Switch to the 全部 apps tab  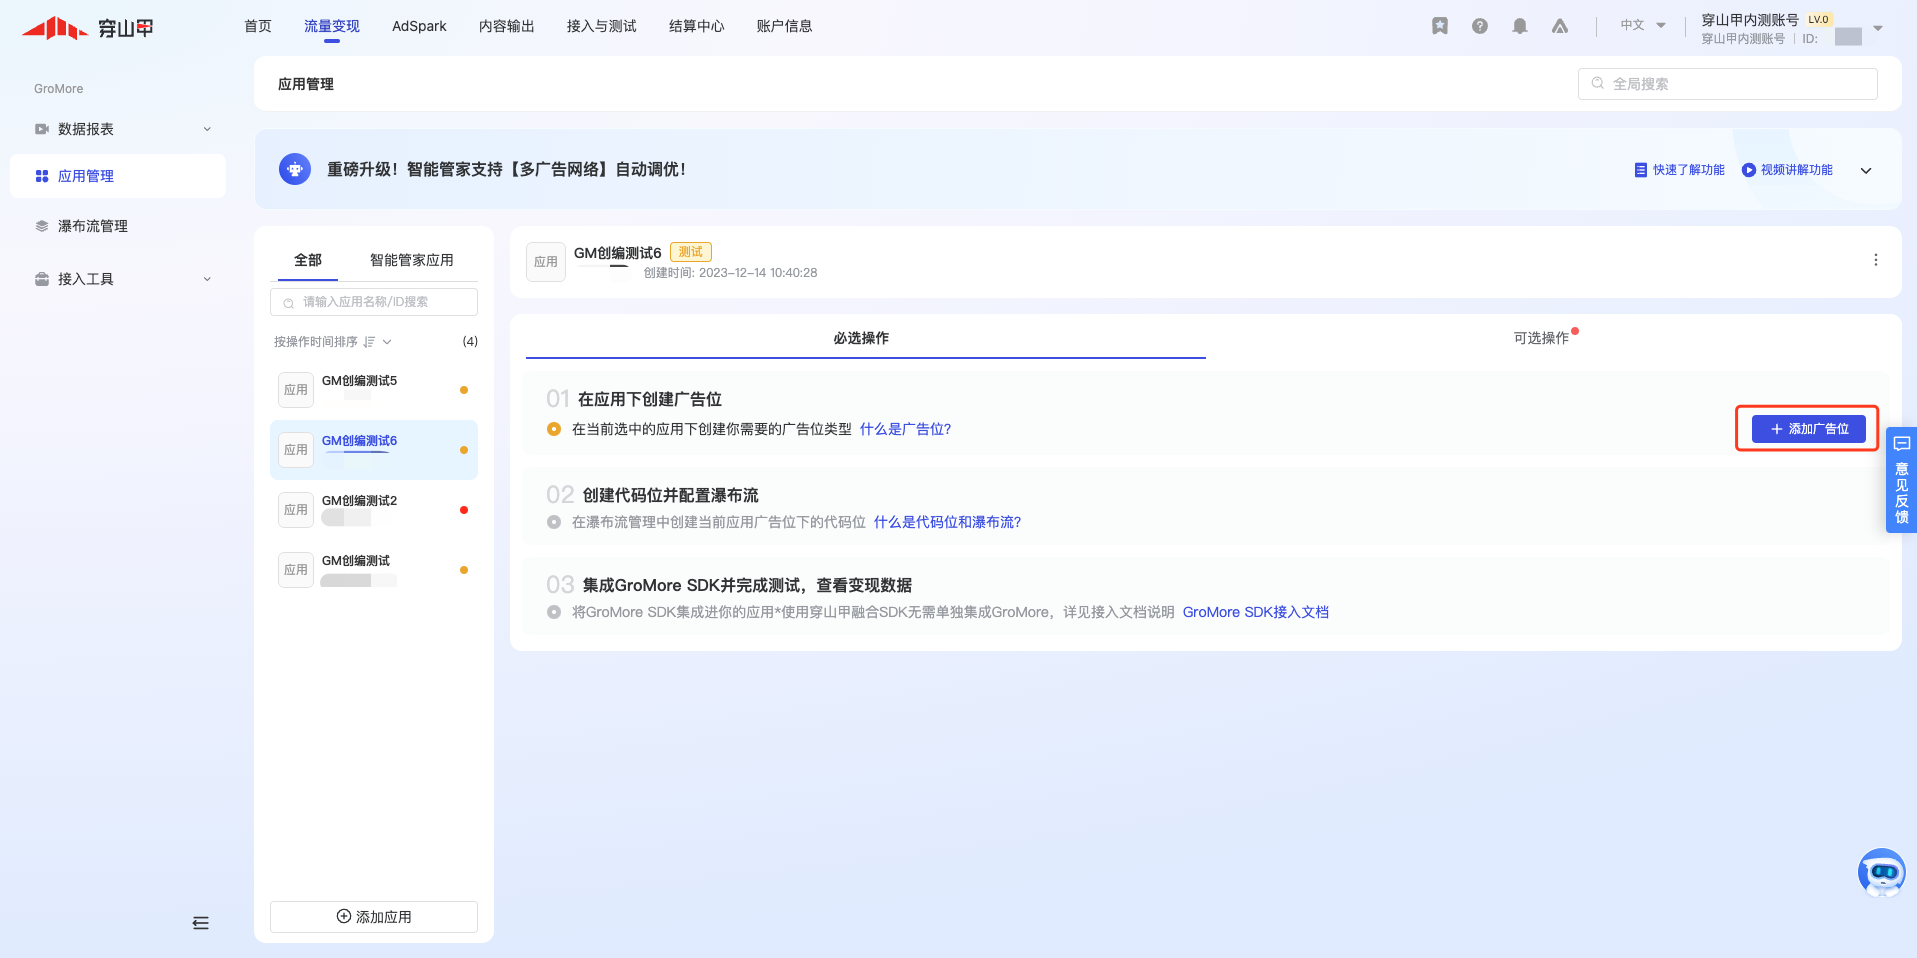pos(308,260)
